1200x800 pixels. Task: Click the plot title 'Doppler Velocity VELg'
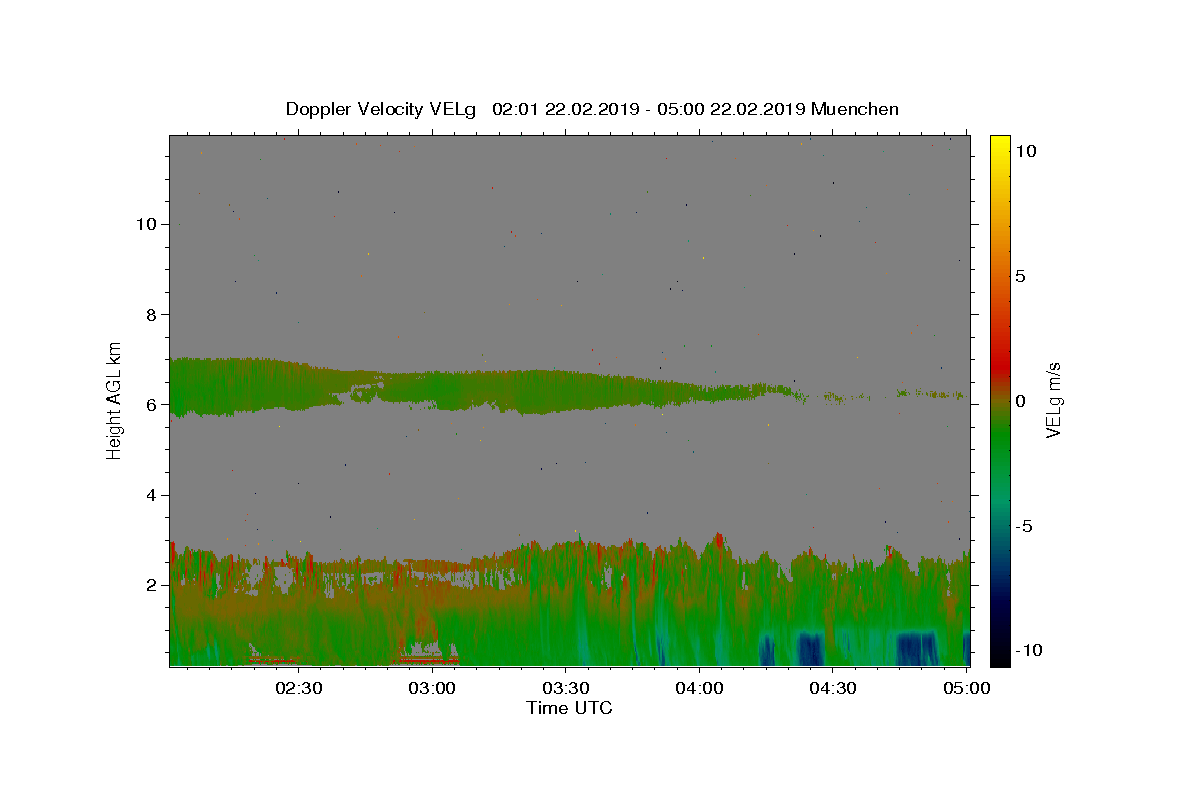[383, 109]
